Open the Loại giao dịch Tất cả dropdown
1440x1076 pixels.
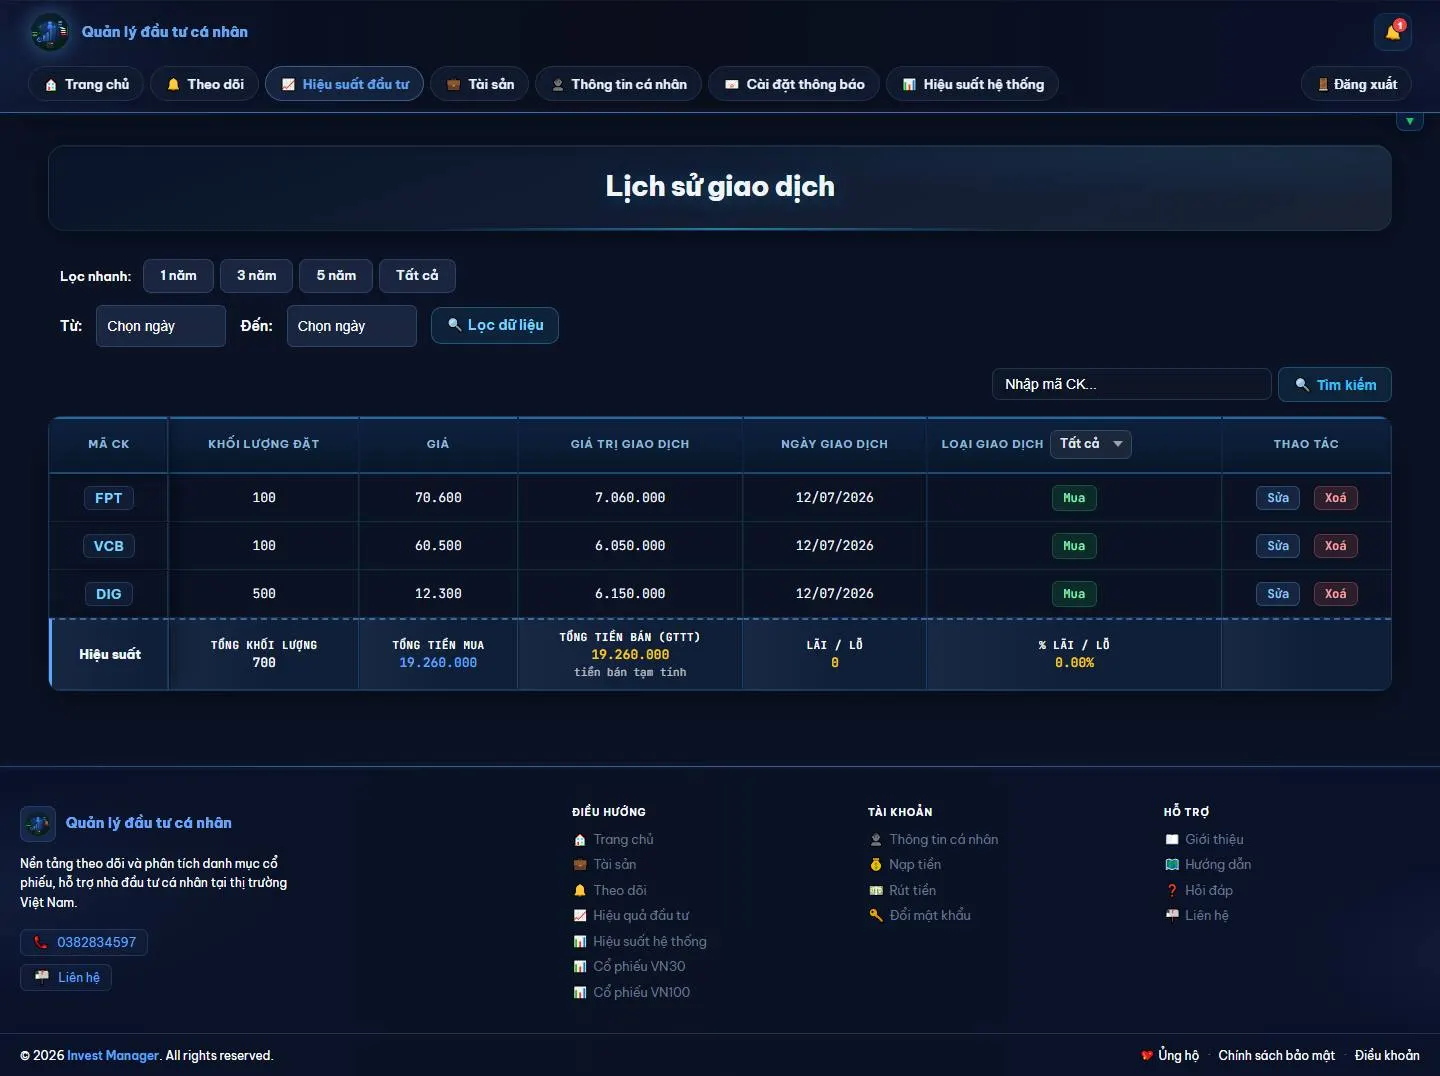point(1091,444)
